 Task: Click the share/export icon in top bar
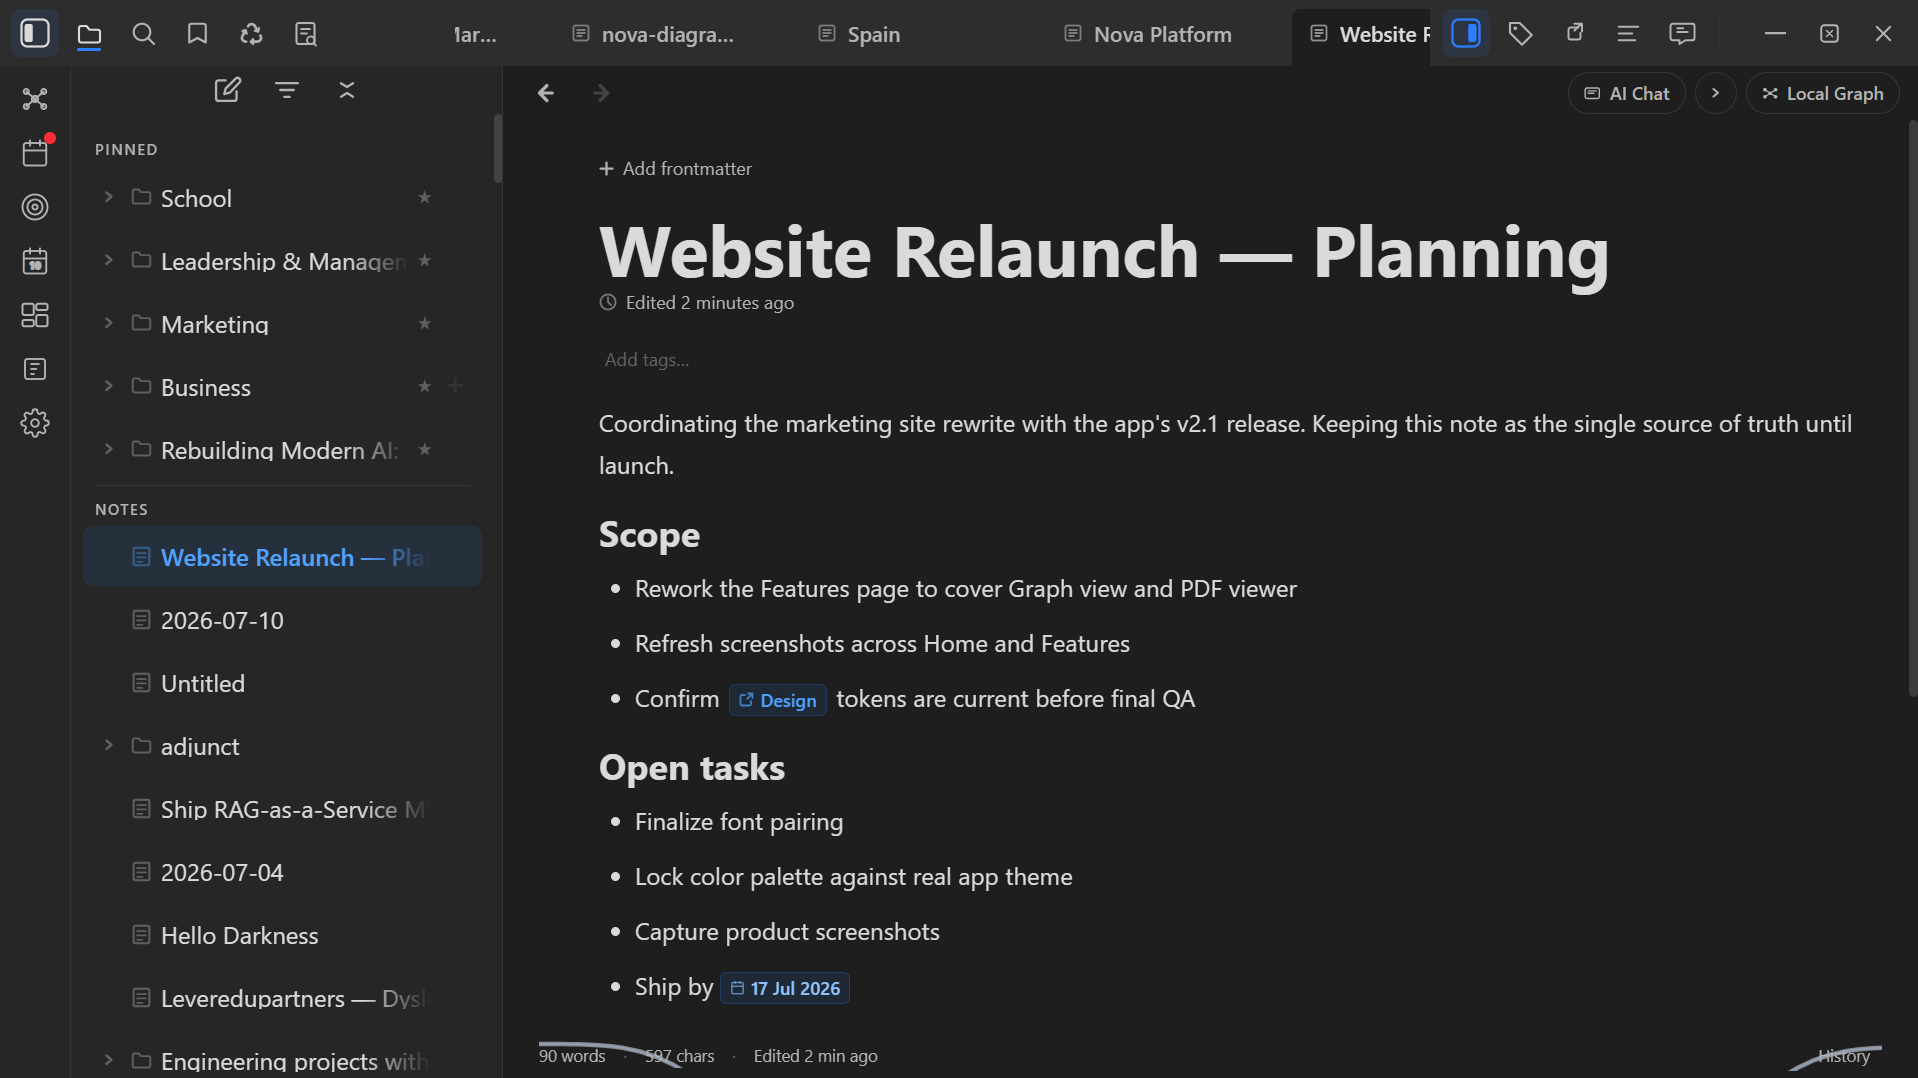(1574, 34)
